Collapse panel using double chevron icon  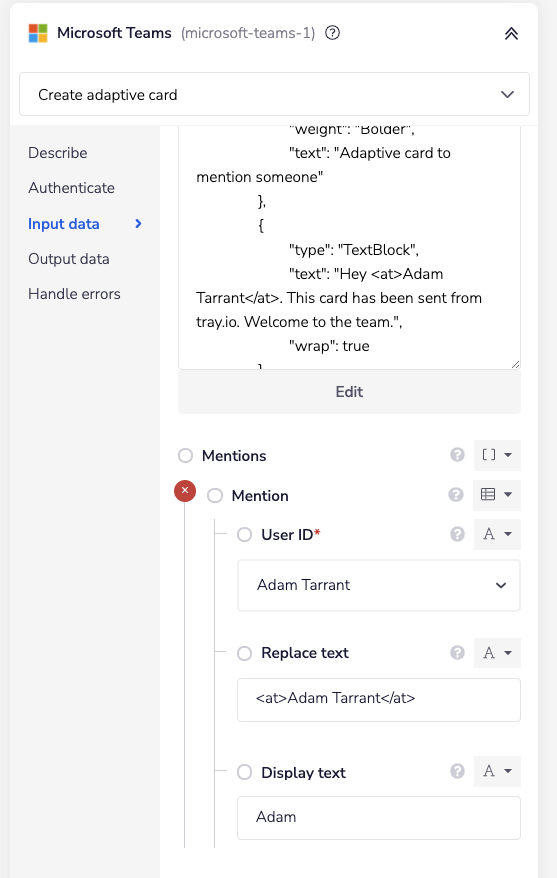(511, 34)
